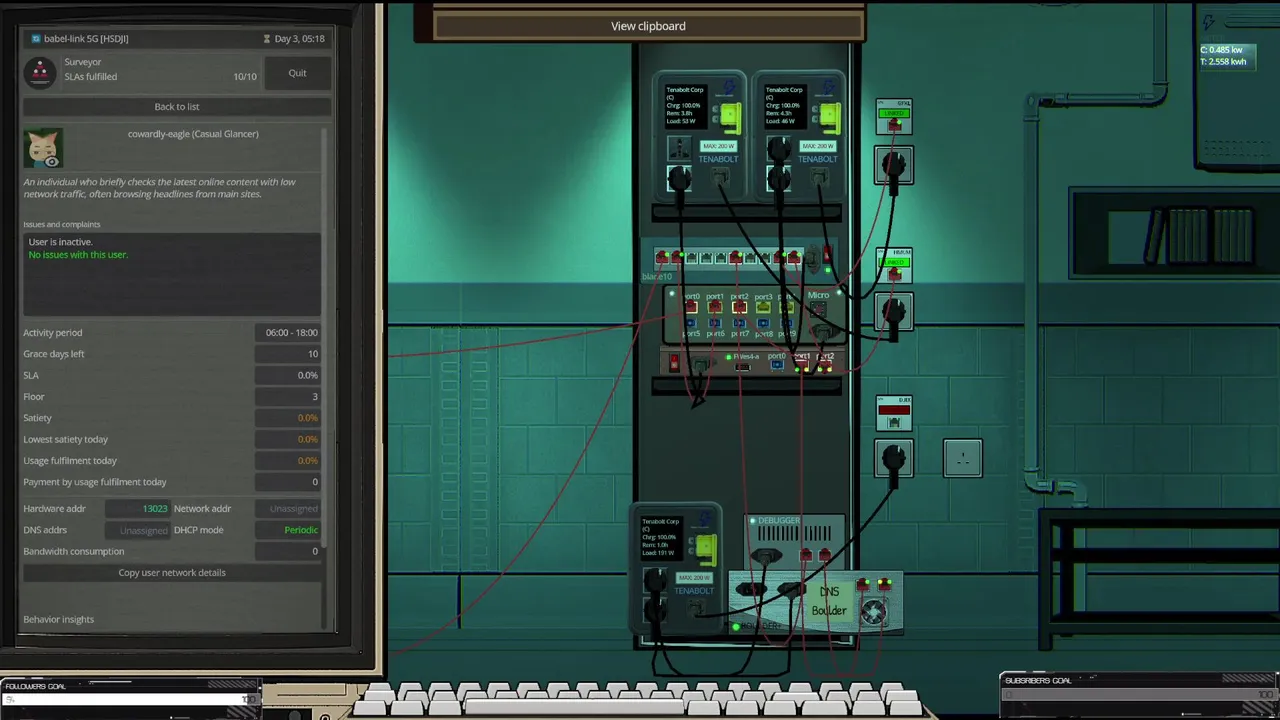
Task: Click the Floor value 3
Action: [x=288, y=397]
